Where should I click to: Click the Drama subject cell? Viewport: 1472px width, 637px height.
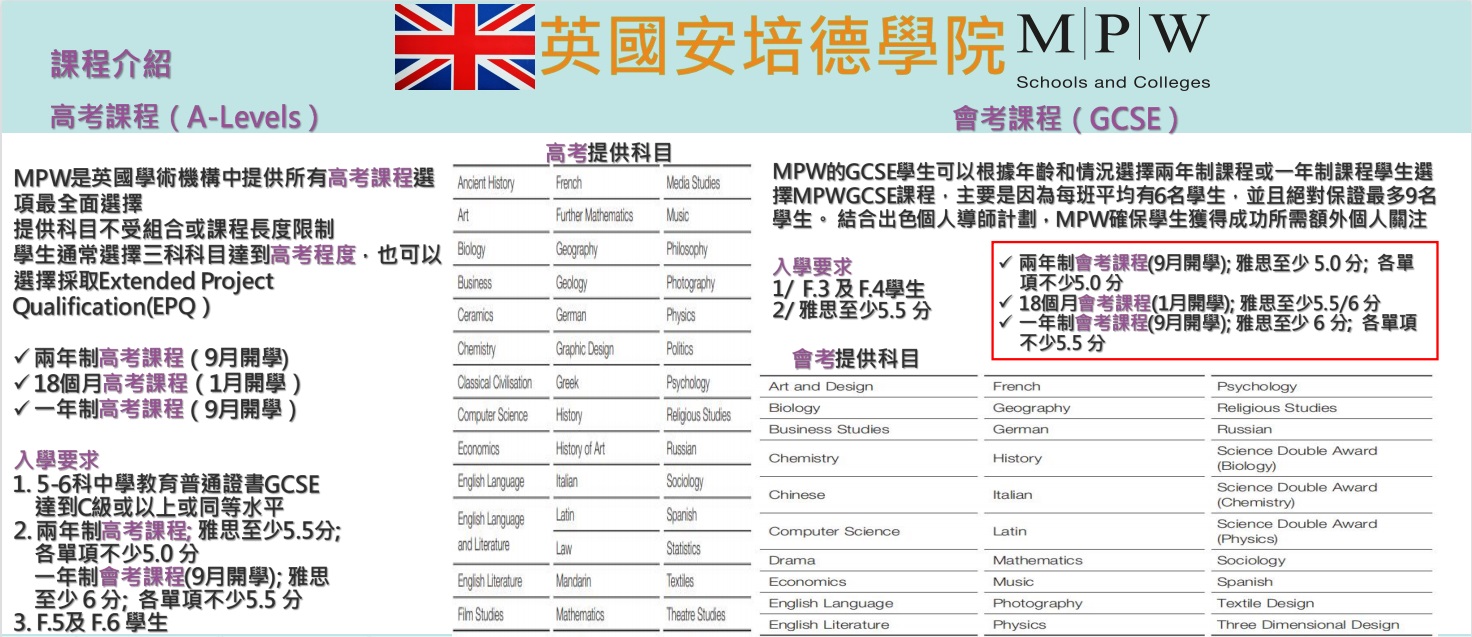click(x=792, y=560)
